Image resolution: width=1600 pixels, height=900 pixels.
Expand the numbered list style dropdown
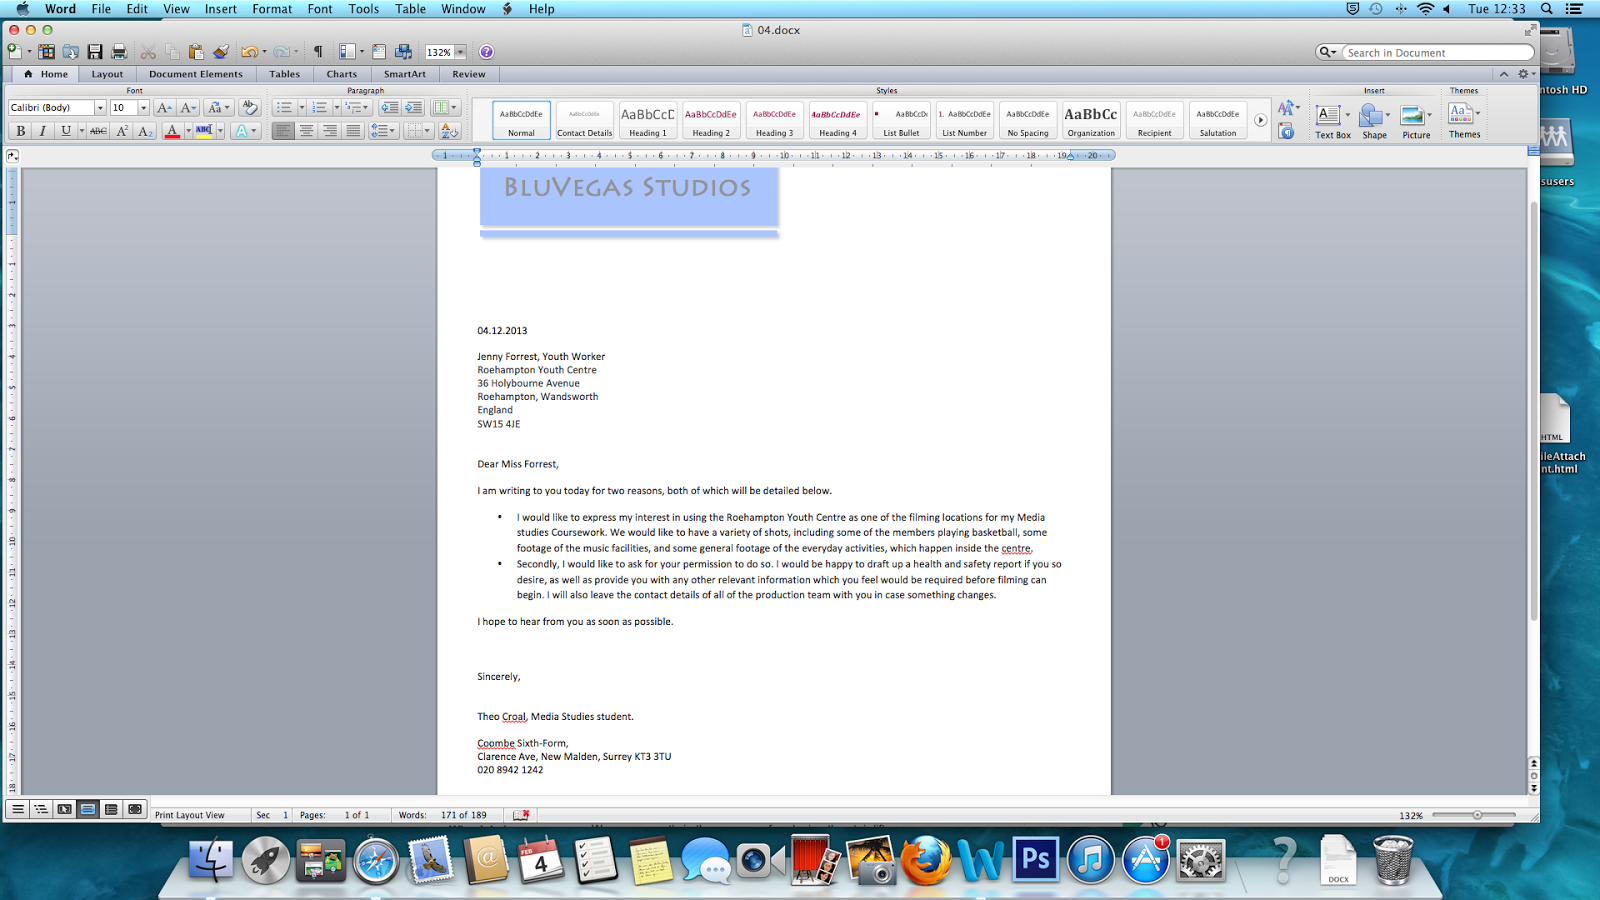tap(336, 108)
